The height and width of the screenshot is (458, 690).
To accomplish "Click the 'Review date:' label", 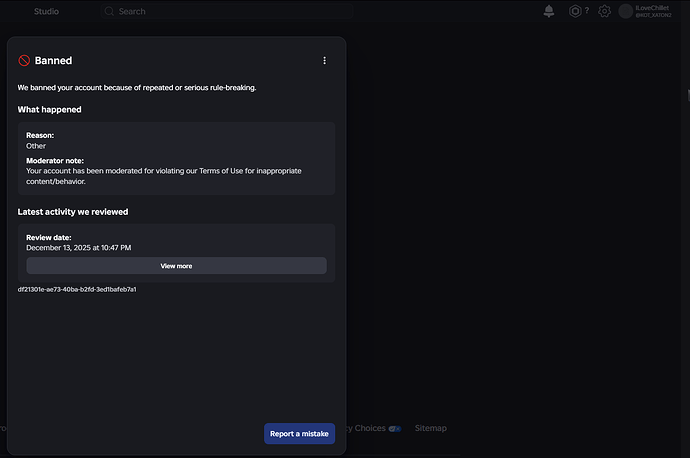I will (48, 238).
